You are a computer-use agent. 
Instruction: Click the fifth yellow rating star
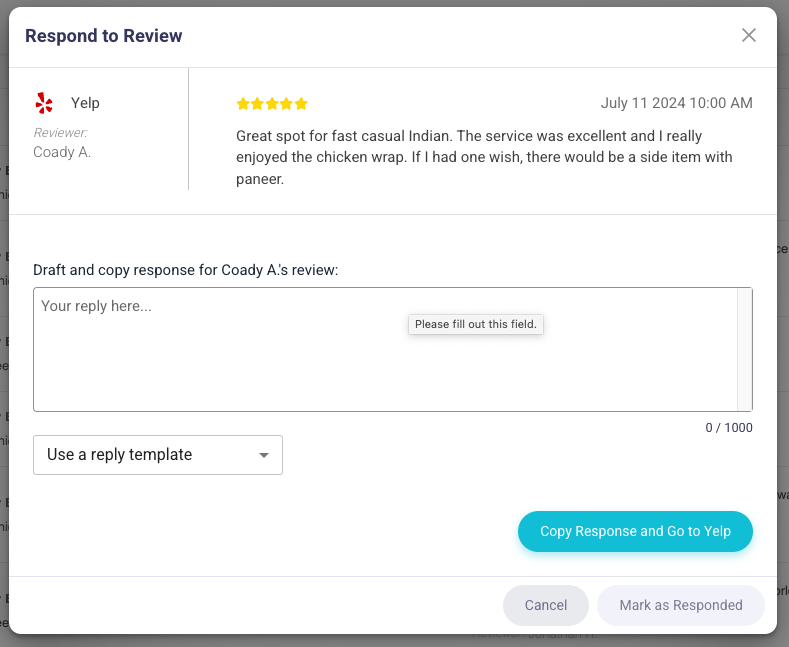[301, 104]
